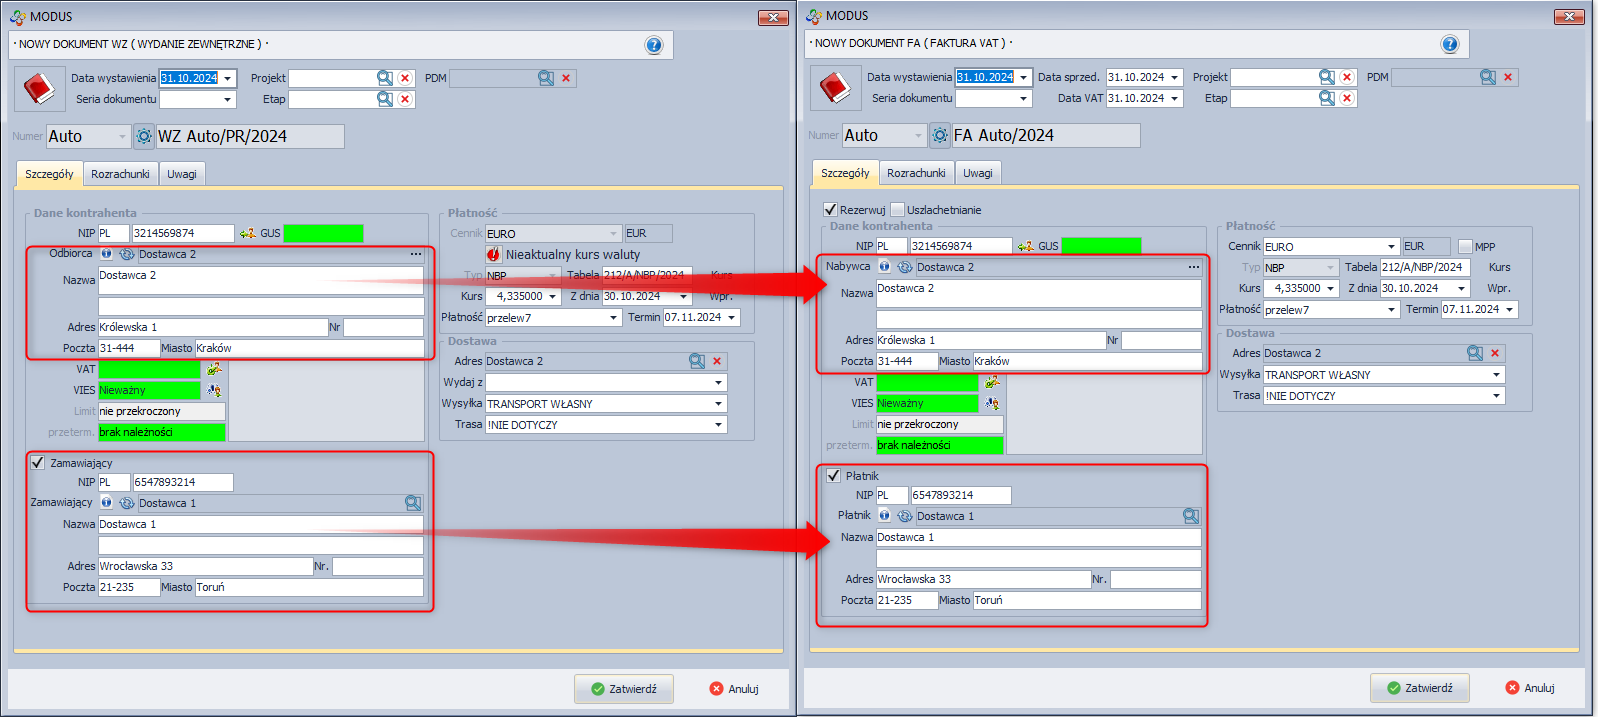Click Odbiorca Nazwa field in WZ window
The image size is (1598, 717).
pos(260,280)
